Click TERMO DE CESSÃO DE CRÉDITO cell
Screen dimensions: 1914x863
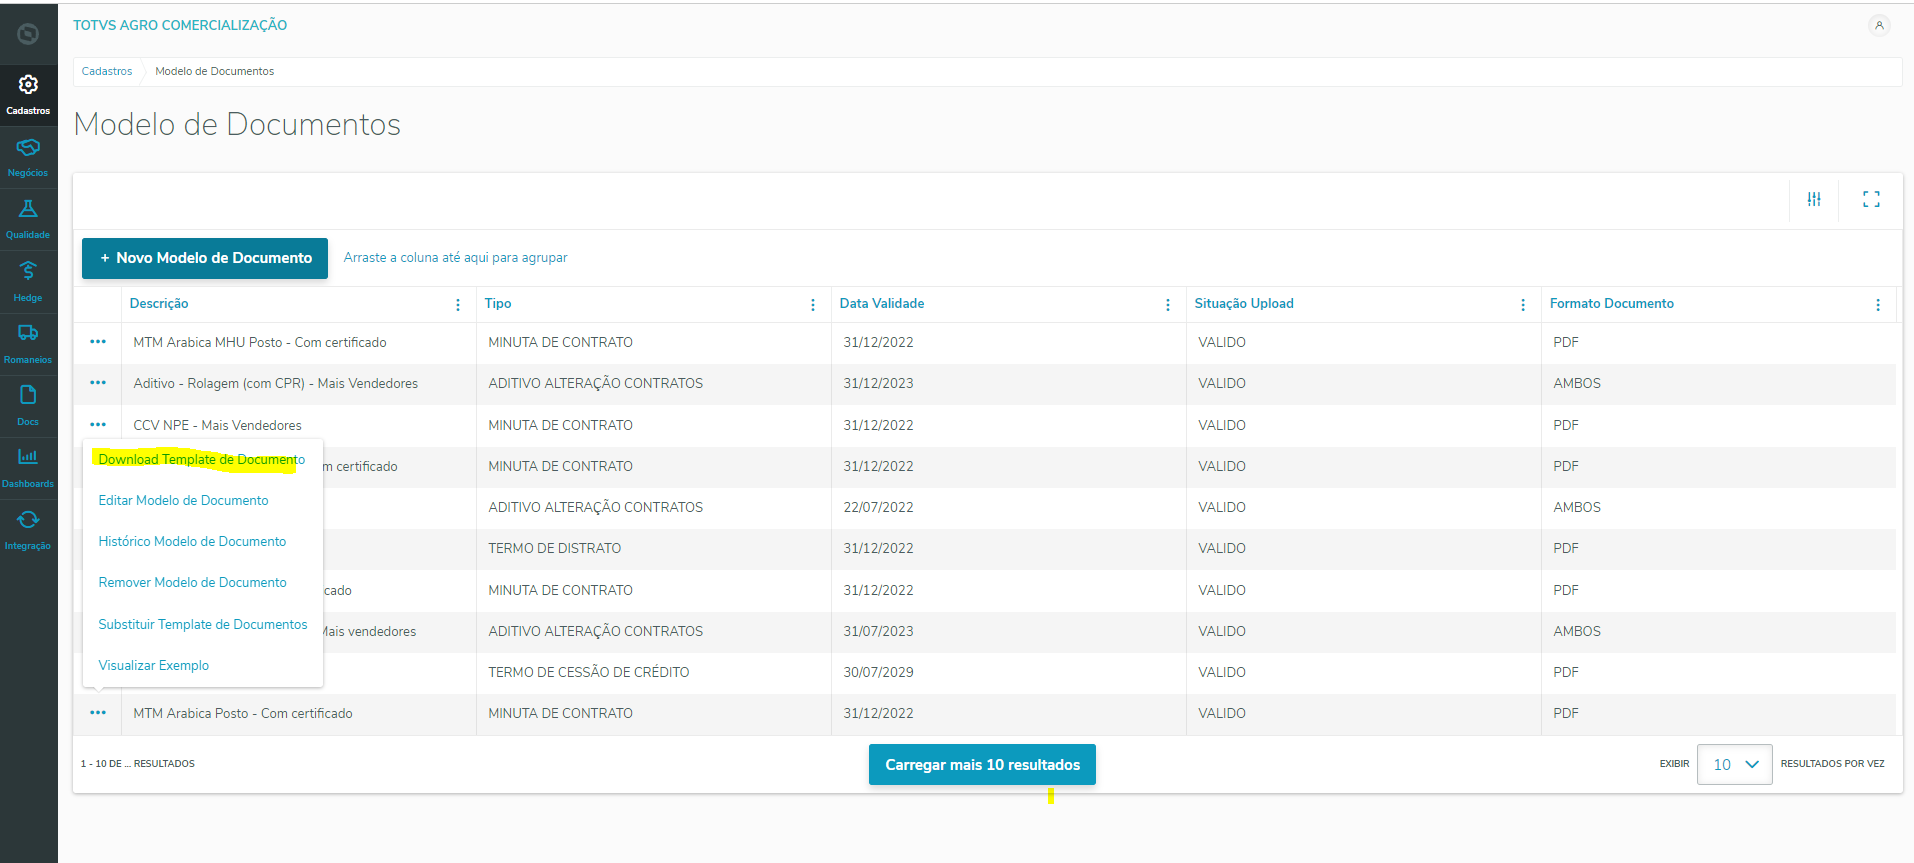589,672
